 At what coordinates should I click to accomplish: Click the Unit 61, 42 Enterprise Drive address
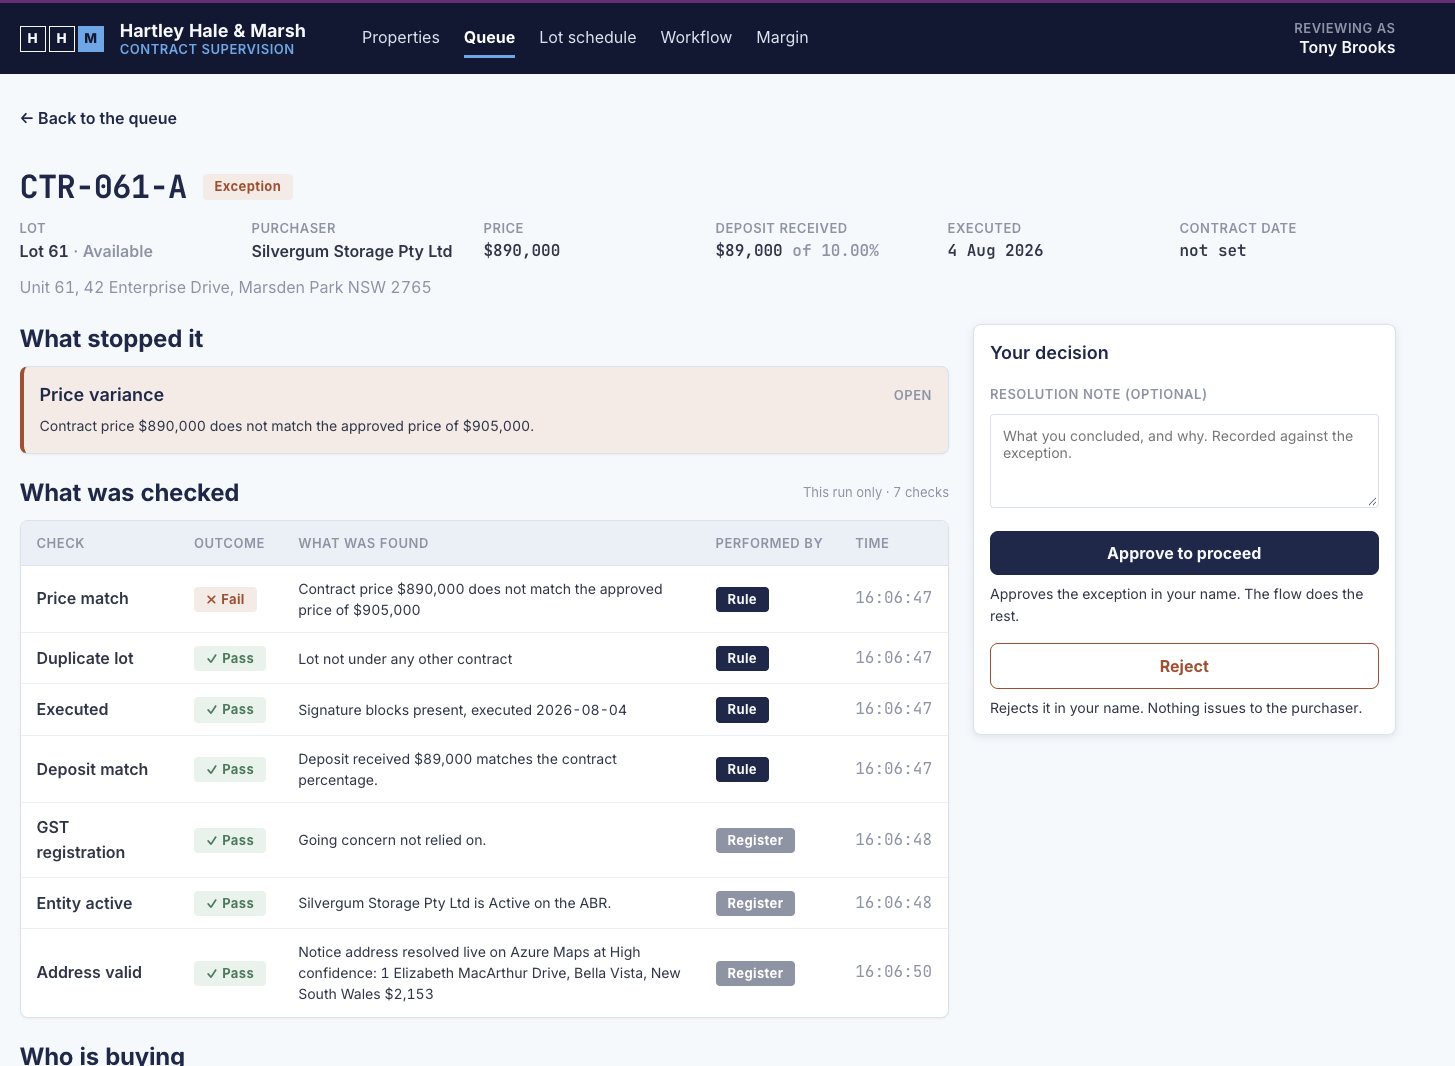[226, 287]
